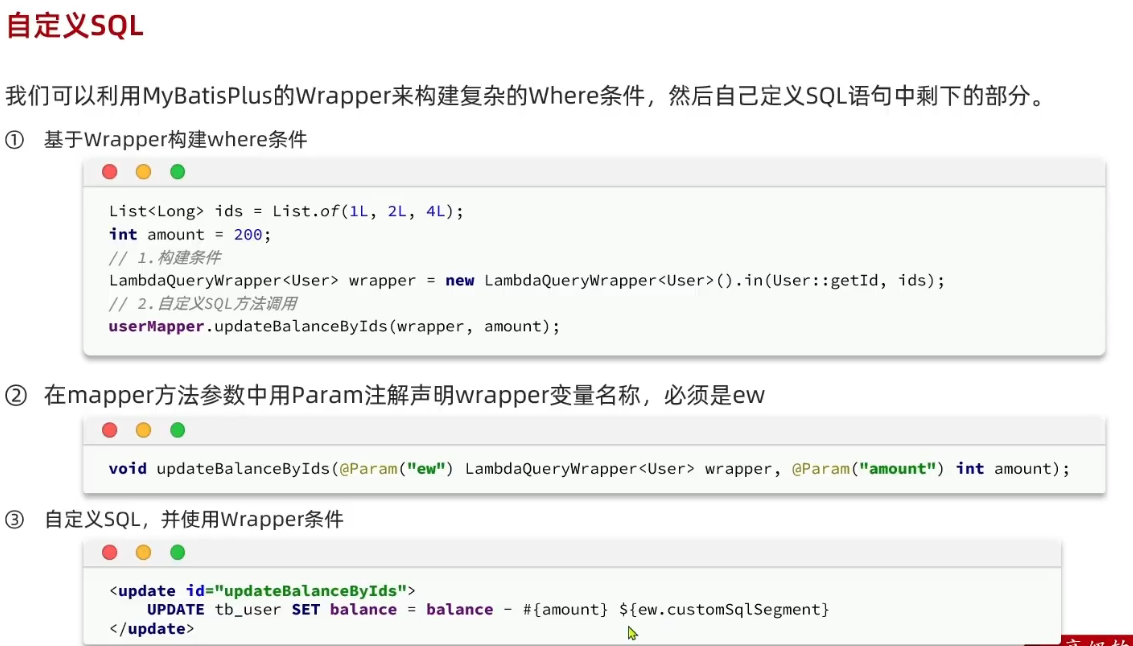Click the yellow dot in the second code window
This screenshot has height=646, width=1133.
click(x=143, y=430)
